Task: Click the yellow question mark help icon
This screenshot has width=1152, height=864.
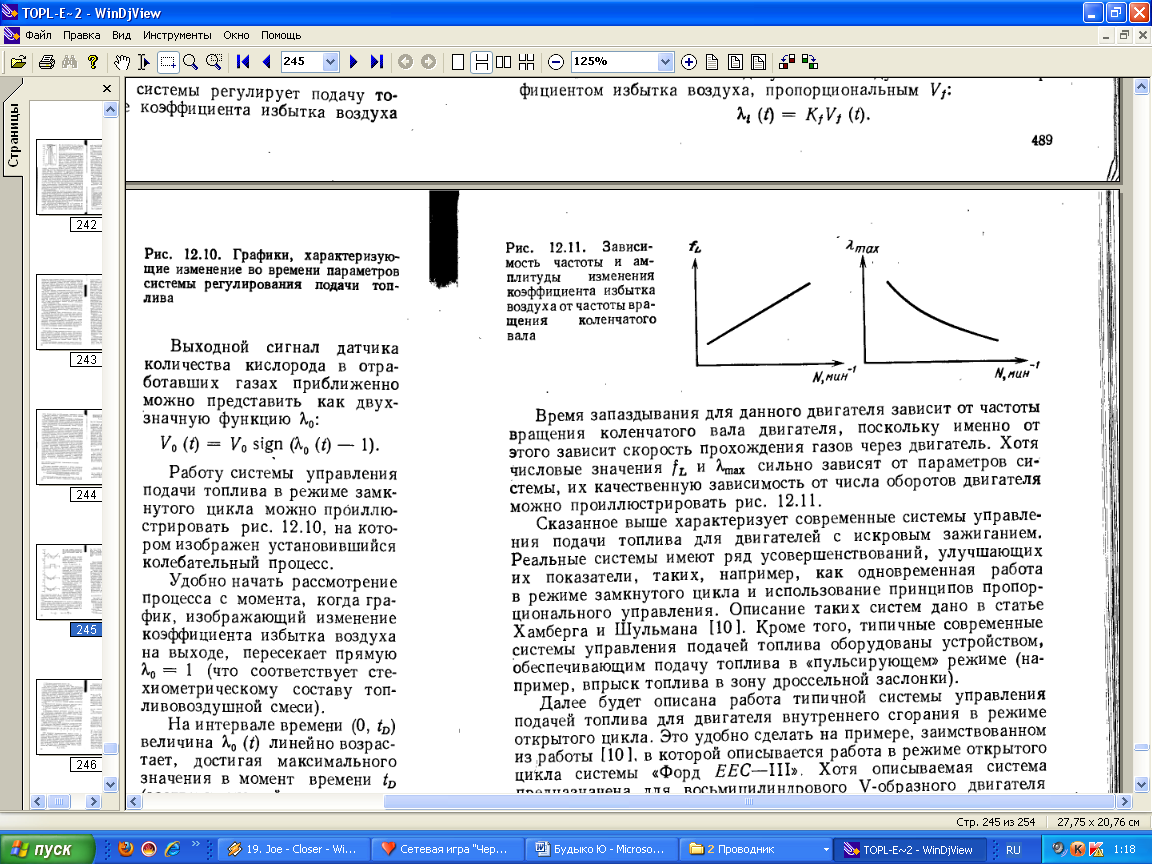Action: click(x=93, y=62)
